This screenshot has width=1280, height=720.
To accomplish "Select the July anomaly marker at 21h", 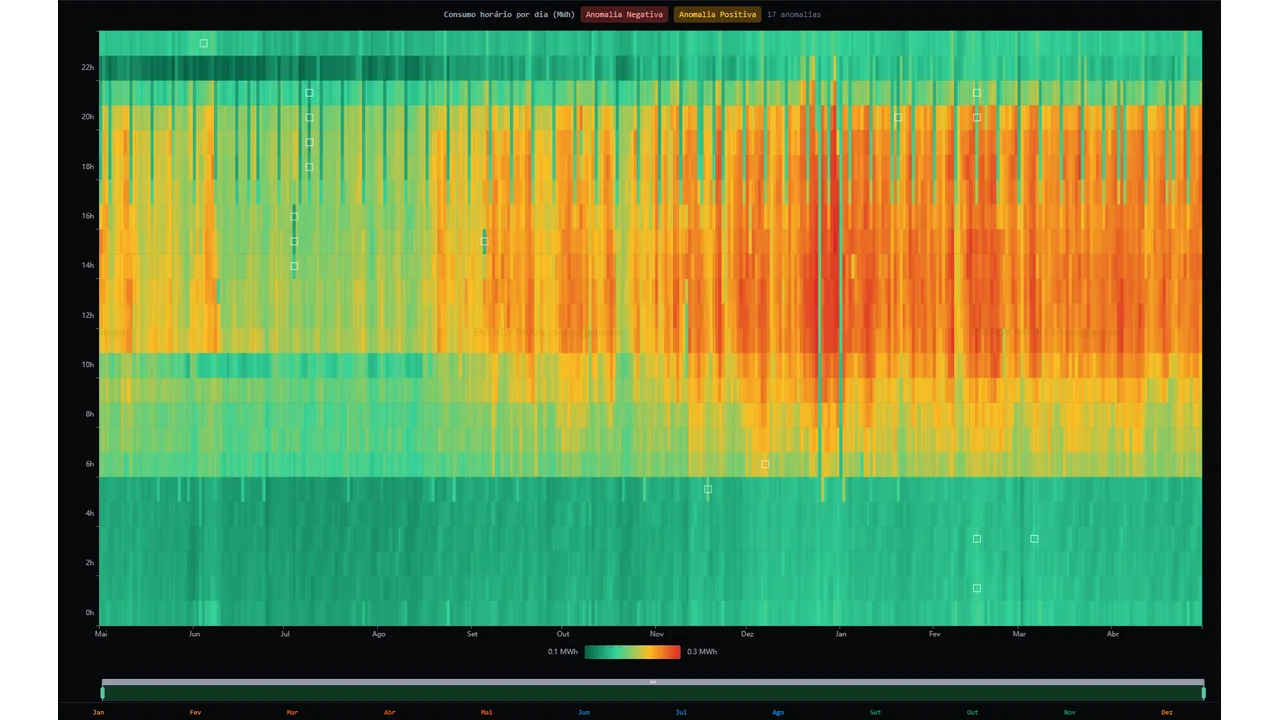I will click(x=309, y=93).
